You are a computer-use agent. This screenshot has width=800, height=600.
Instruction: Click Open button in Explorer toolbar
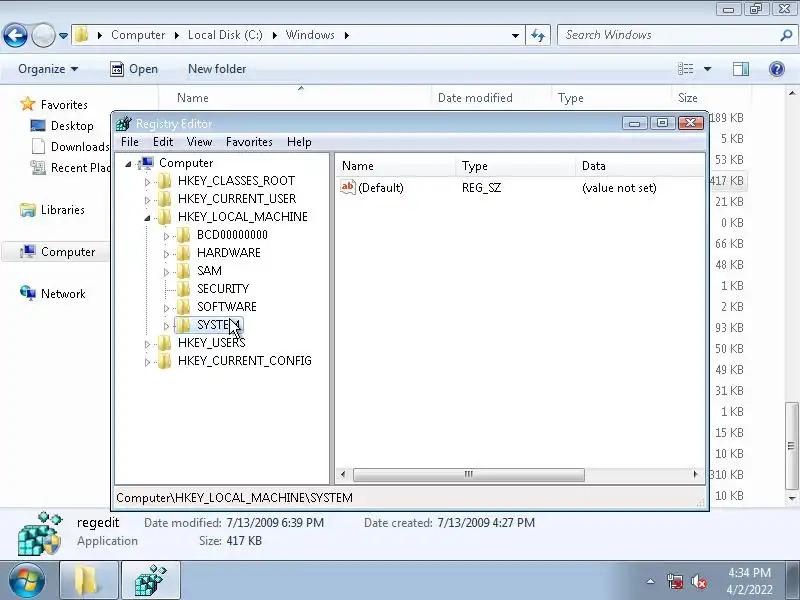coord(134,69)
